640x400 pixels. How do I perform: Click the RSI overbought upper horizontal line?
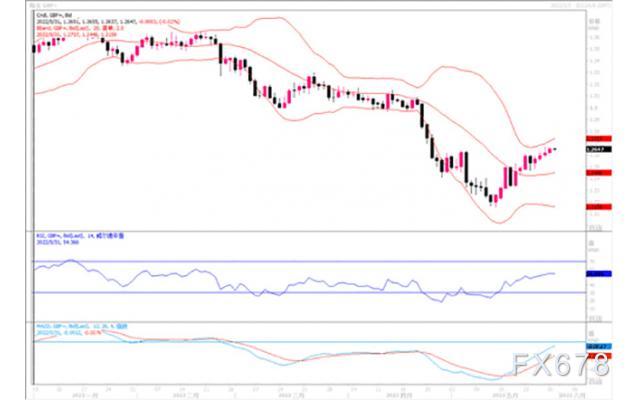click(309, 261)
